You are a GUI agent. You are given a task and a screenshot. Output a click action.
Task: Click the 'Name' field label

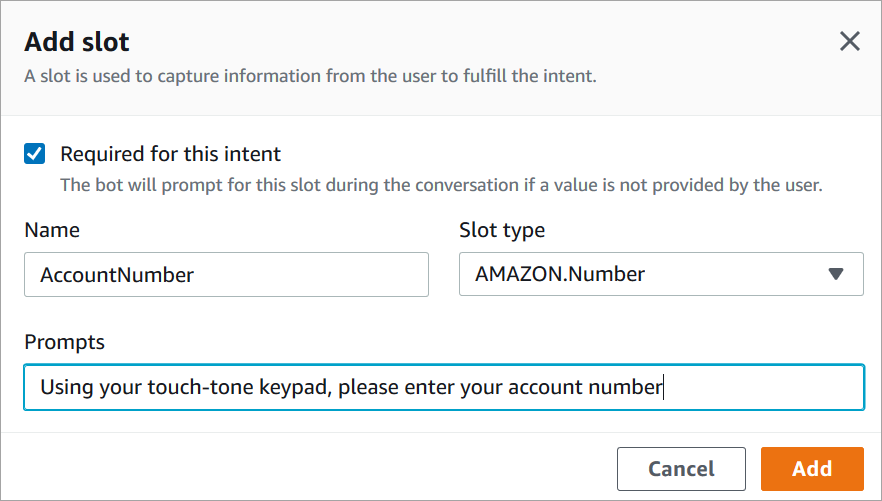point(52,230)
